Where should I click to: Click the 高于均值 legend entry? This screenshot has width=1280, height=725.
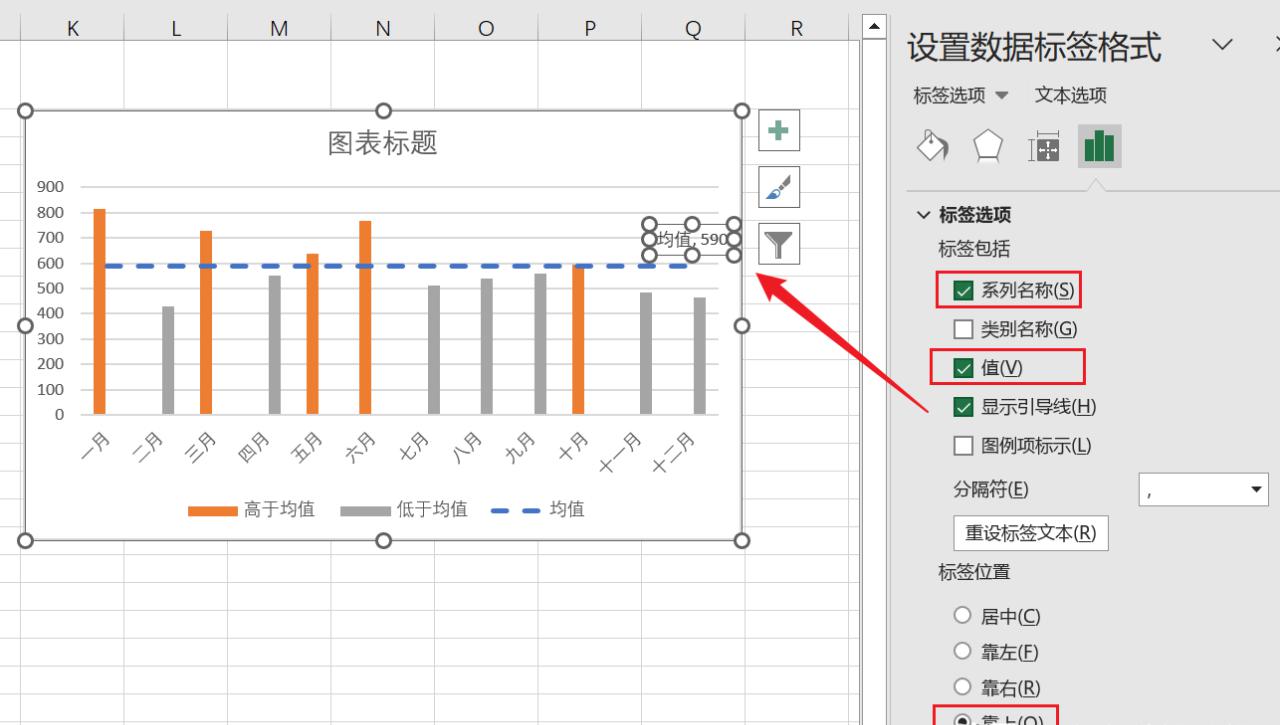click(x=251, y=510)
